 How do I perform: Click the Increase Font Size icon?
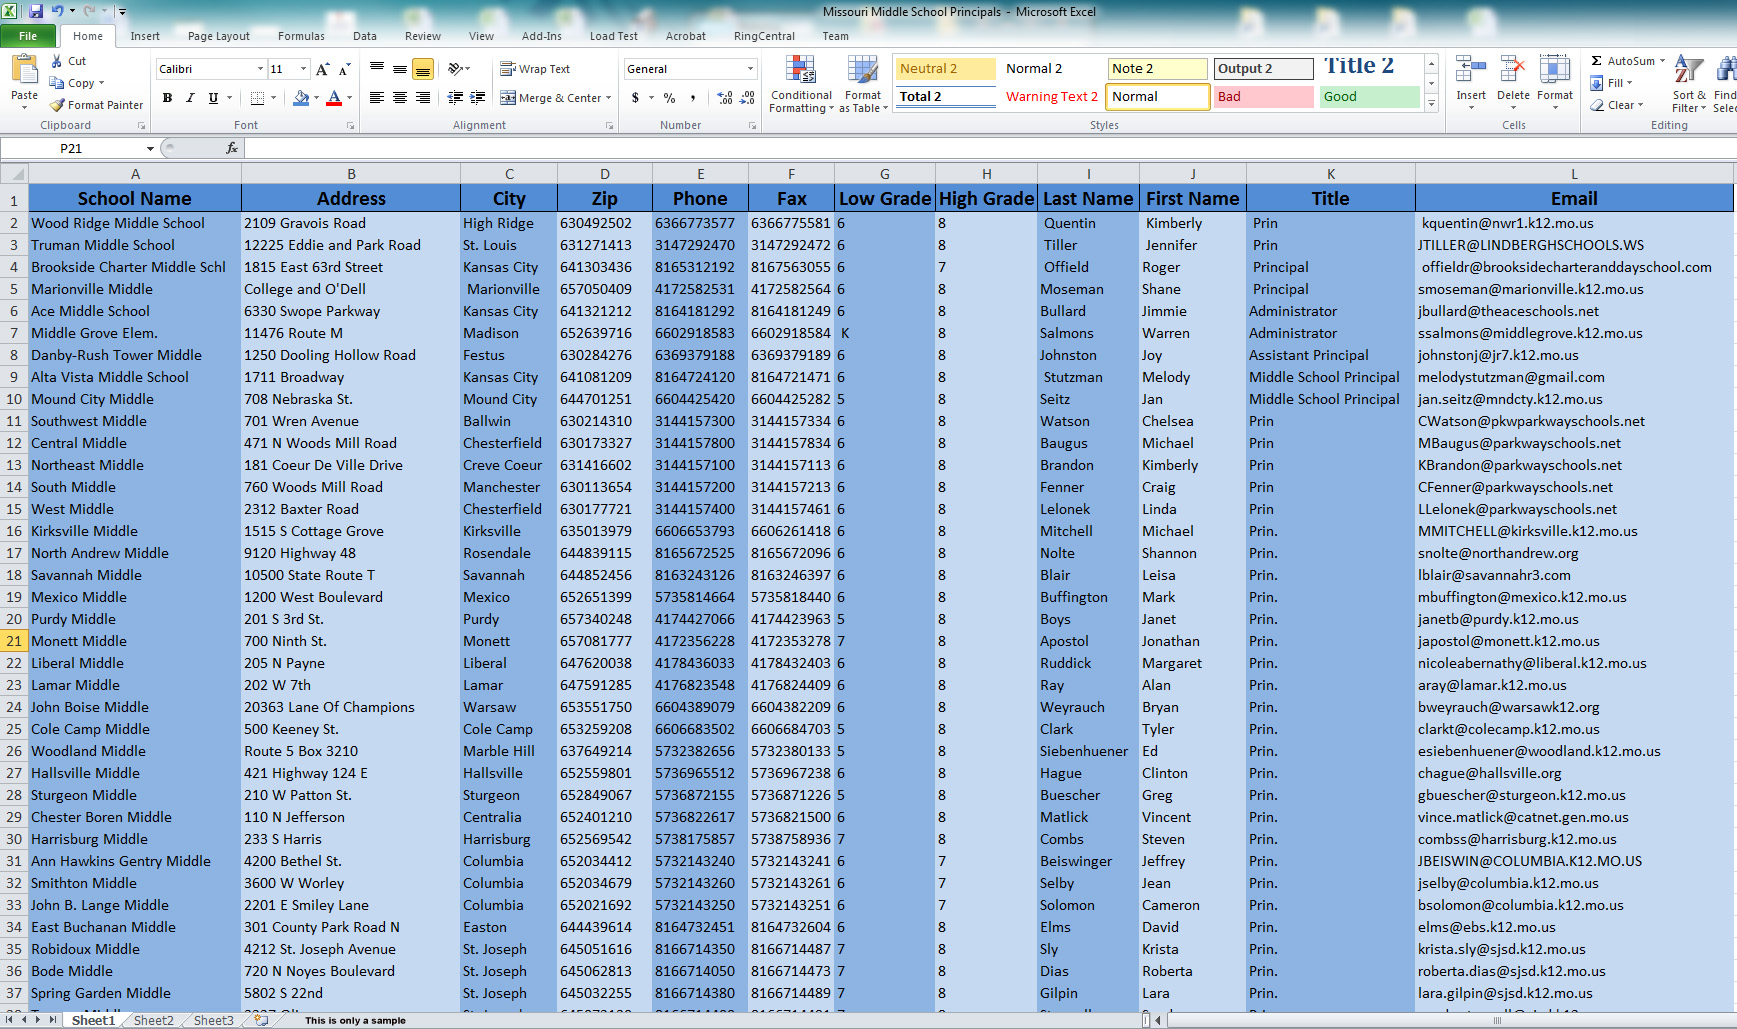pos(322,69)
